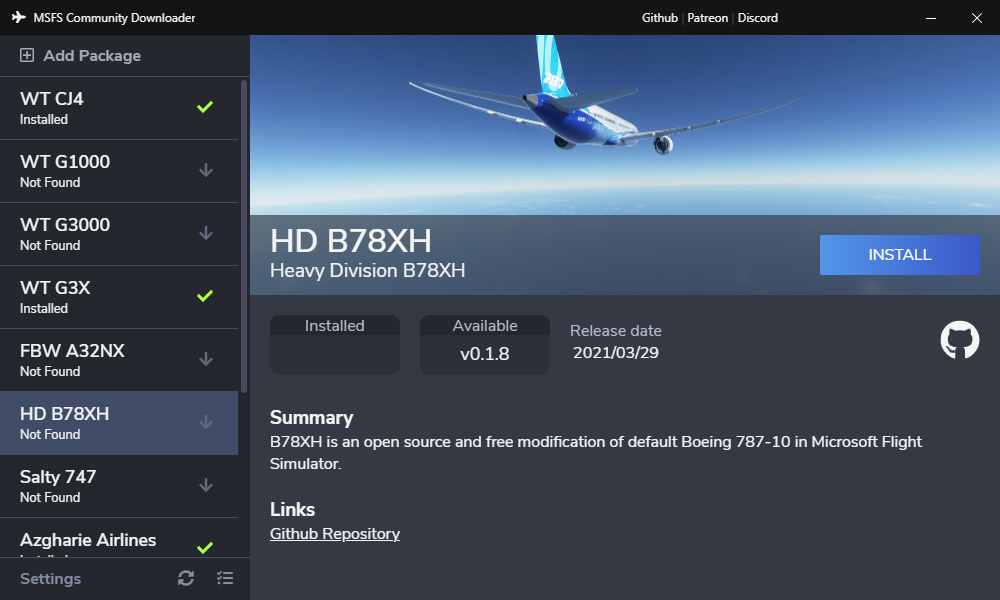Select the Salty 747 package
The image size is (1000, 600).
[119, 486]
